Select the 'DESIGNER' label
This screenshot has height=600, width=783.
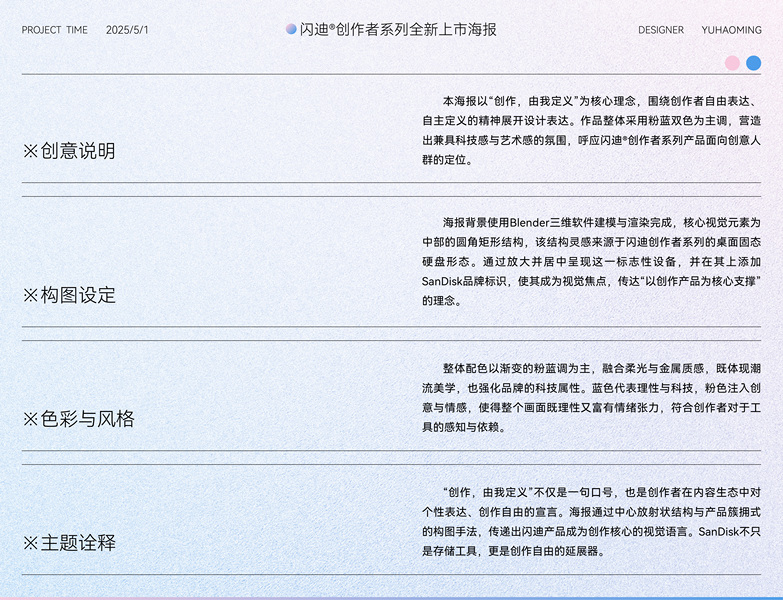click(661, 30)
